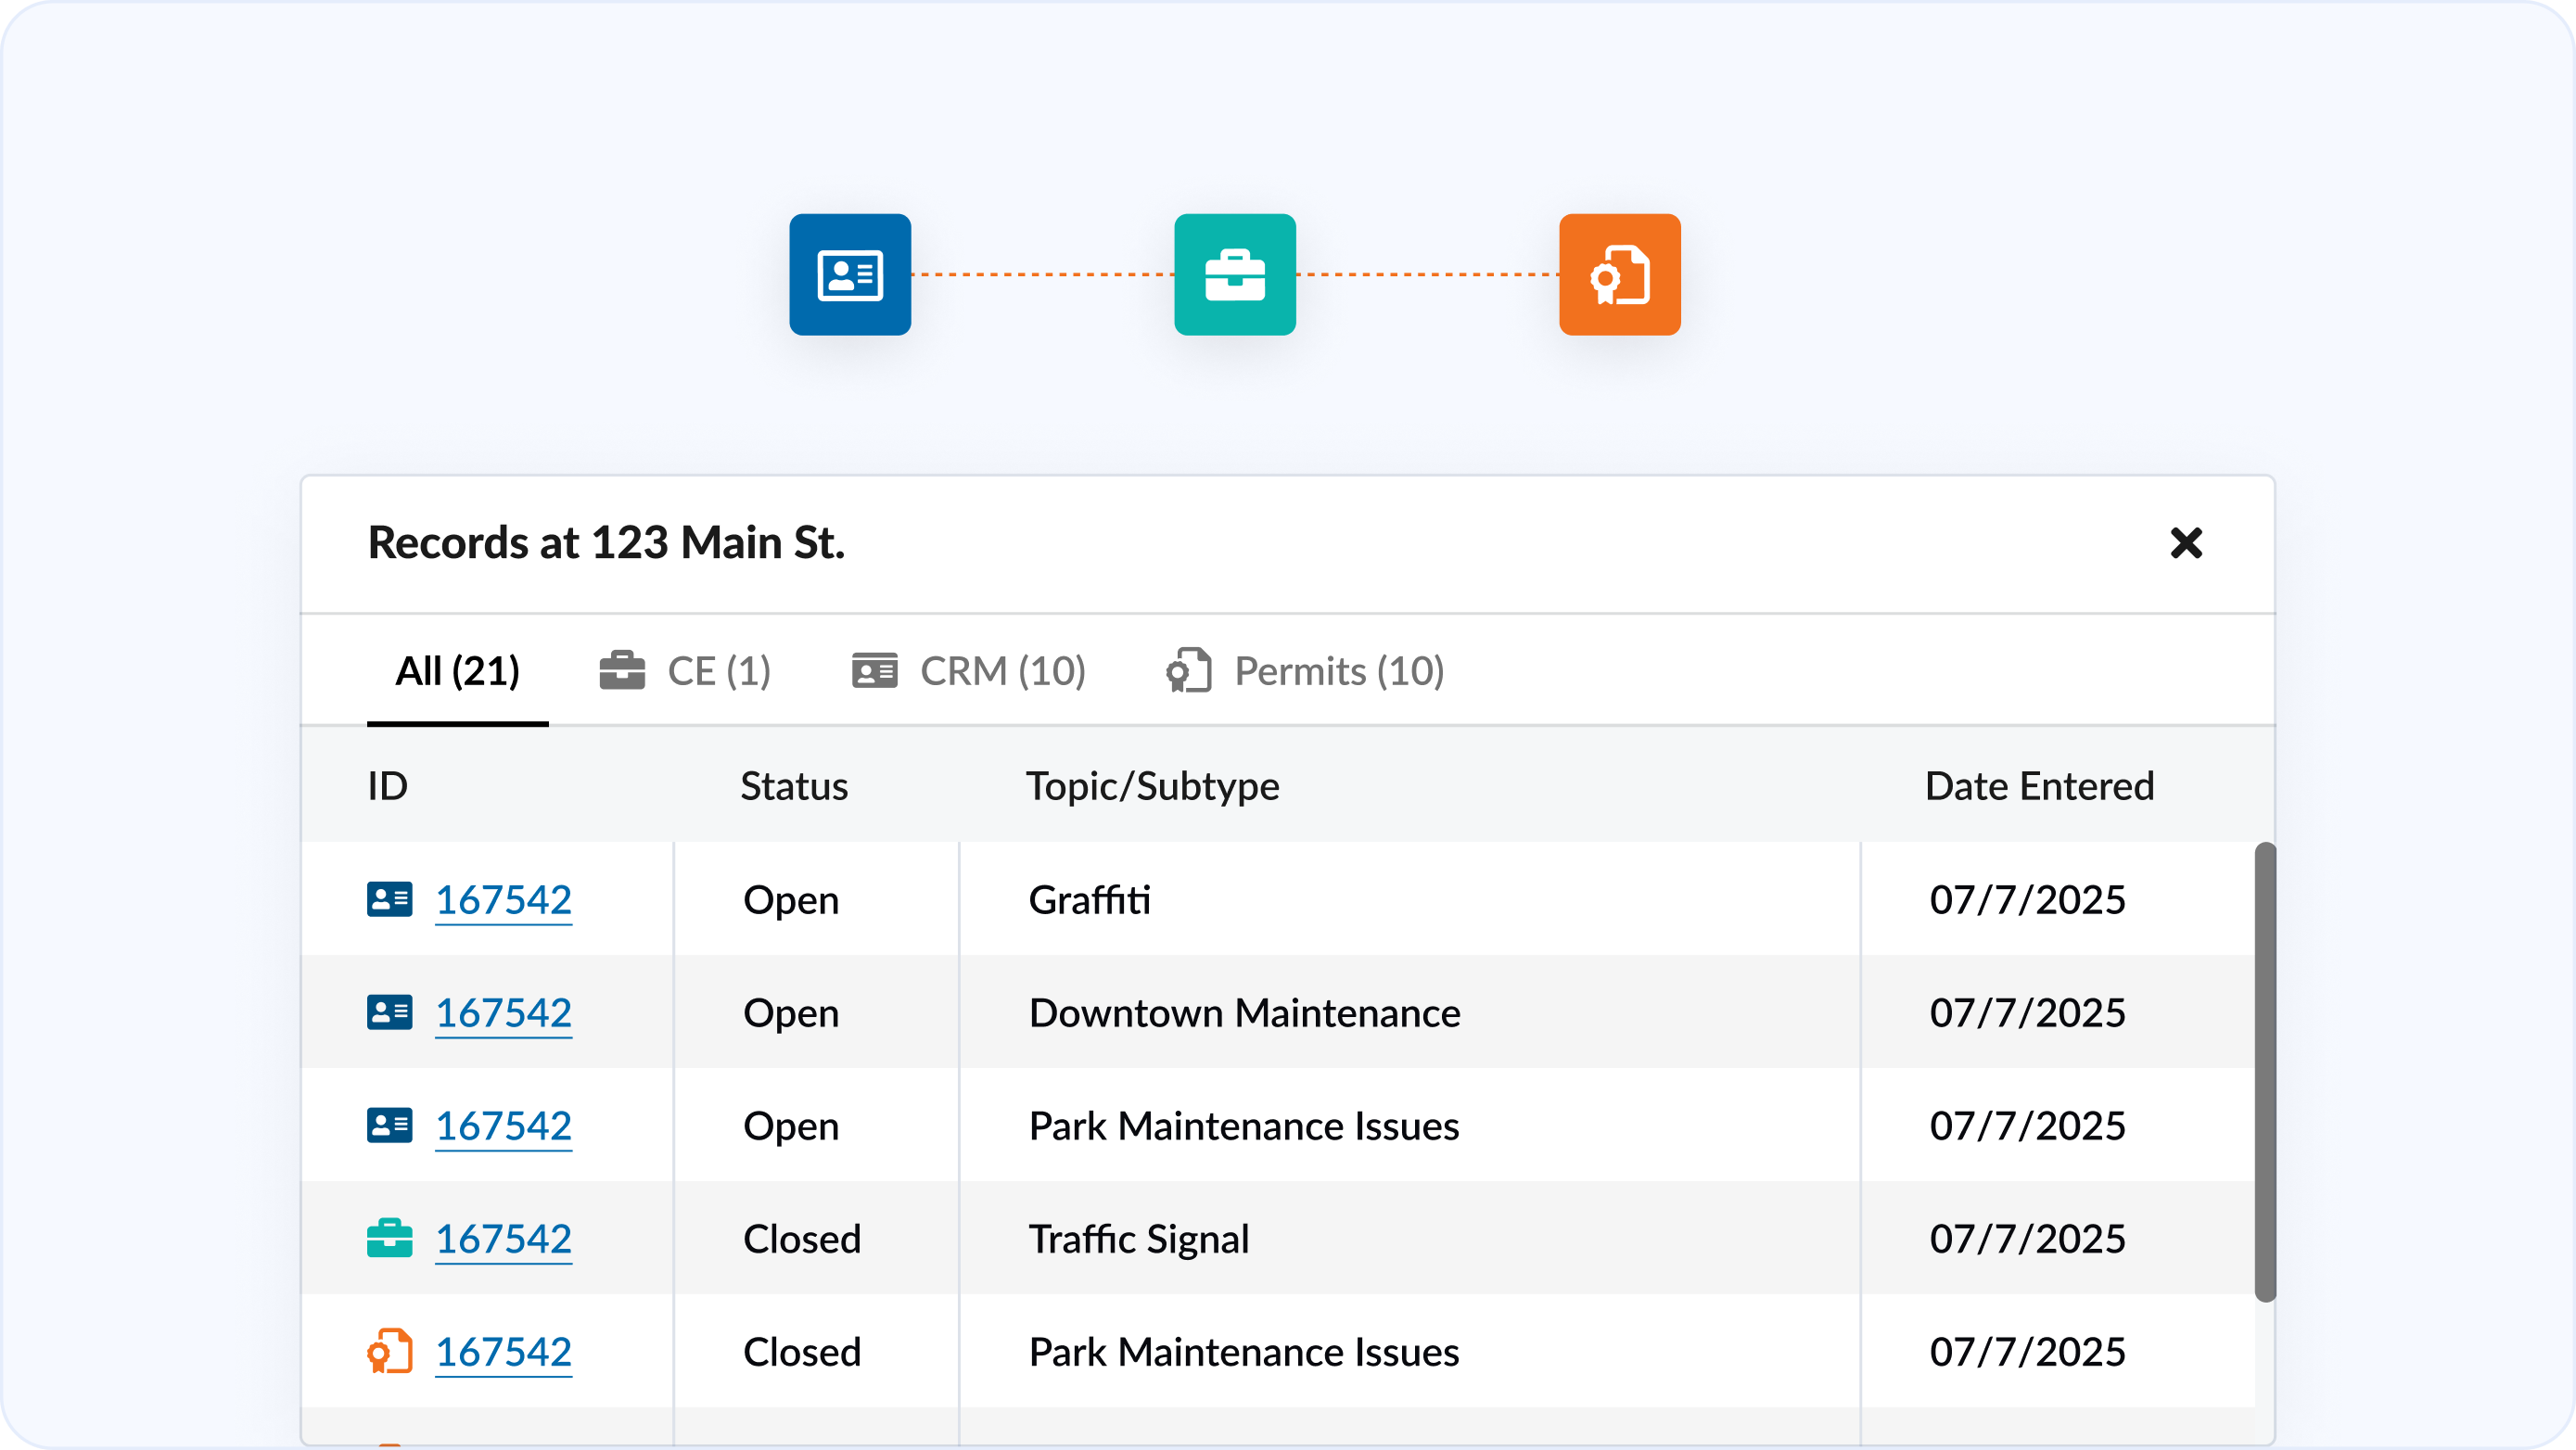The height and width of the screenshot is (1450, 2576).
Task: Click the Status column header
Action: (794, 786)
